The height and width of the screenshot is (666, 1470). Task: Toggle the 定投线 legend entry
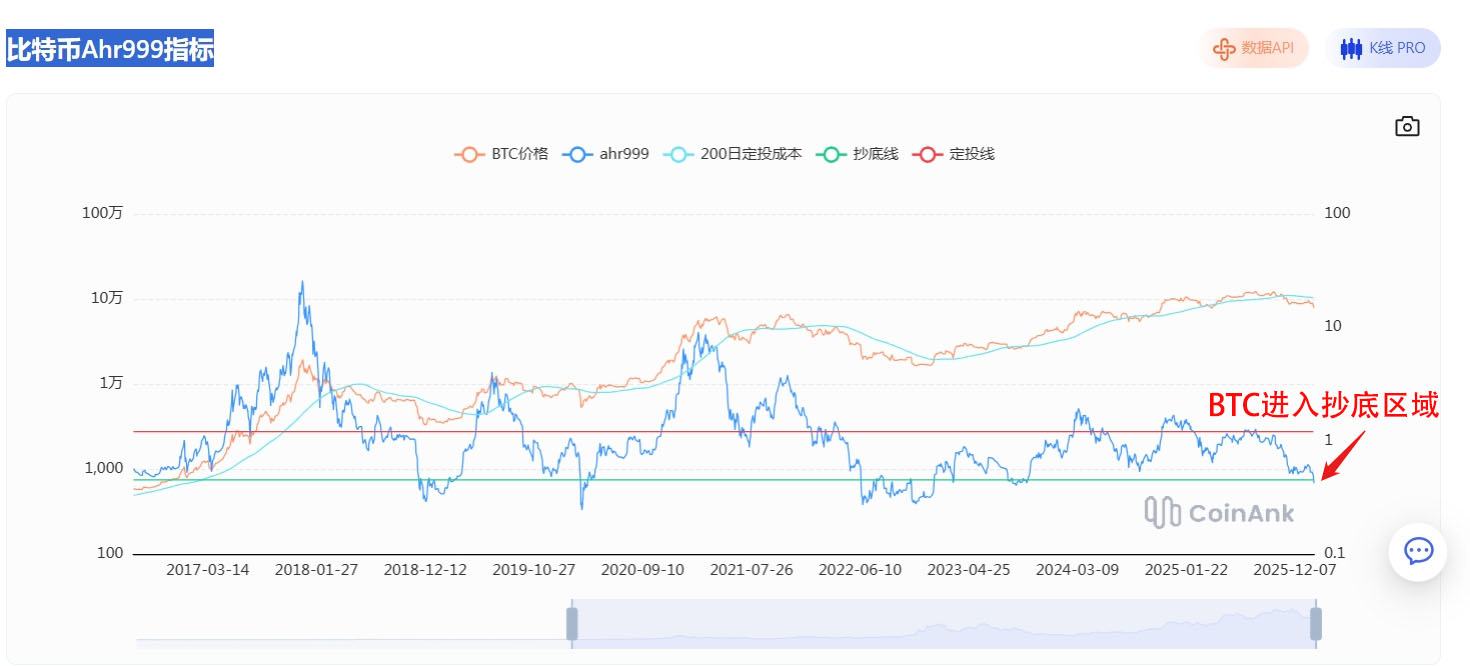click(957, 154)
